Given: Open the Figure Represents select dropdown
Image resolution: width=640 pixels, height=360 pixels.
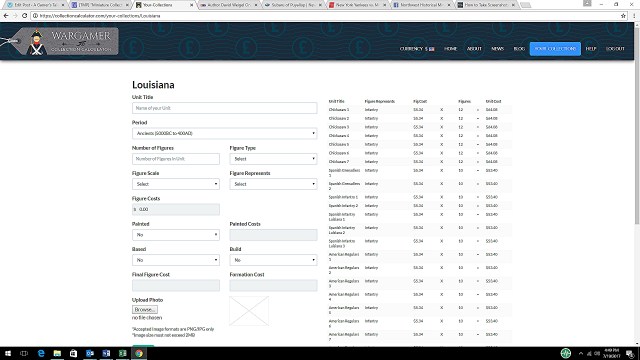Looking at the screenshot, I should (x=273, y=184).
